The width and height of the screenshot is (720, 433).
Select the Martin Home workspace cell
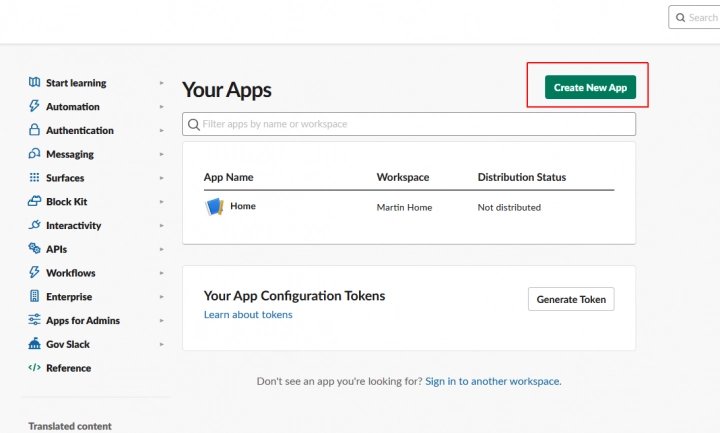point(404,207)
